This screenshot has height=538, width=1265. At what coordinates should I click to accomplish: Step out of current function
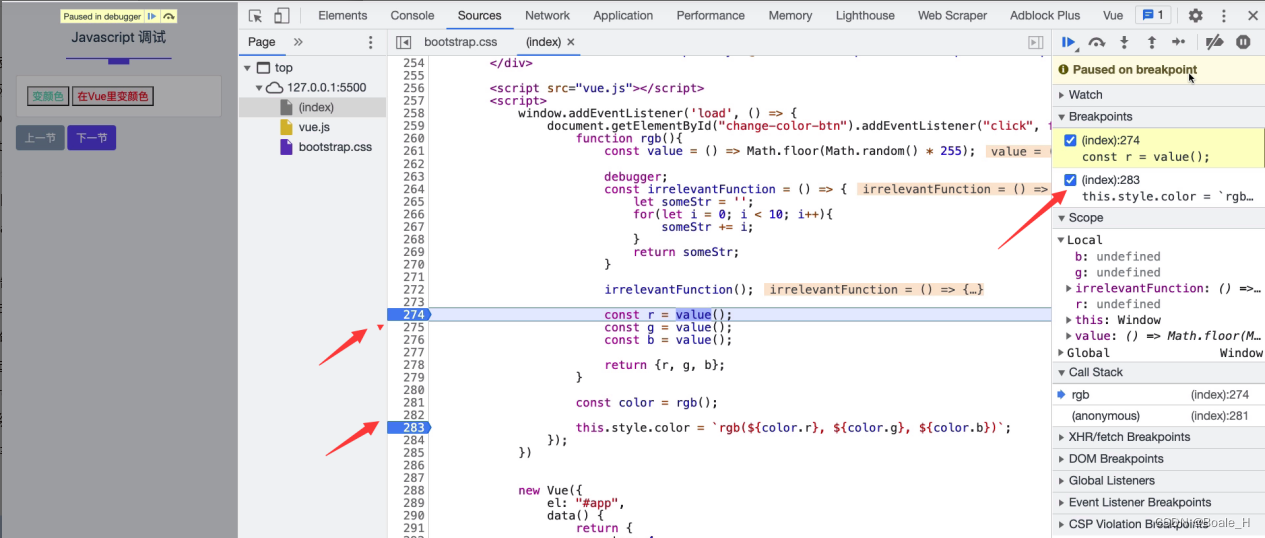1151,42
